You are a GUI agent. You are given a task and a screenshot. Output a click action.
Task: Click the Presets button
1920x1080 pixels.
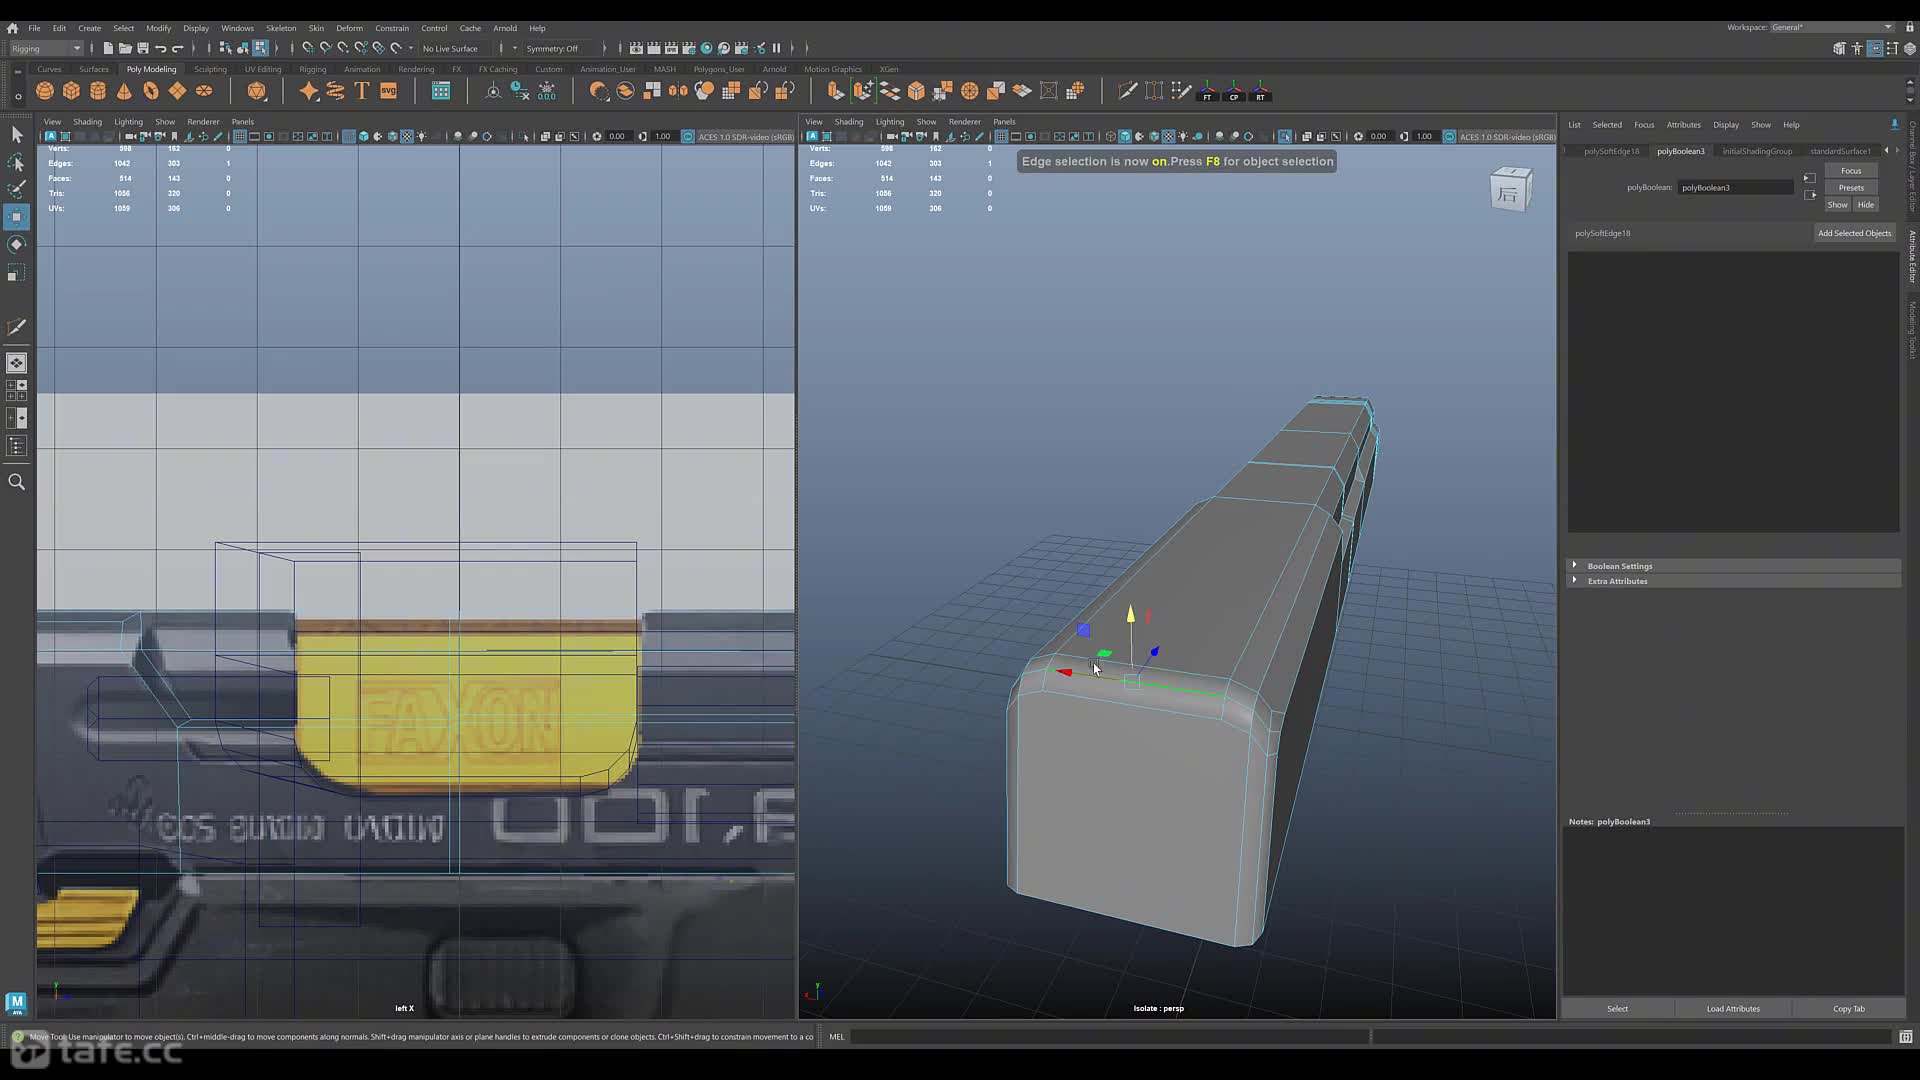pyautogui.click(x=1851, y=187)
